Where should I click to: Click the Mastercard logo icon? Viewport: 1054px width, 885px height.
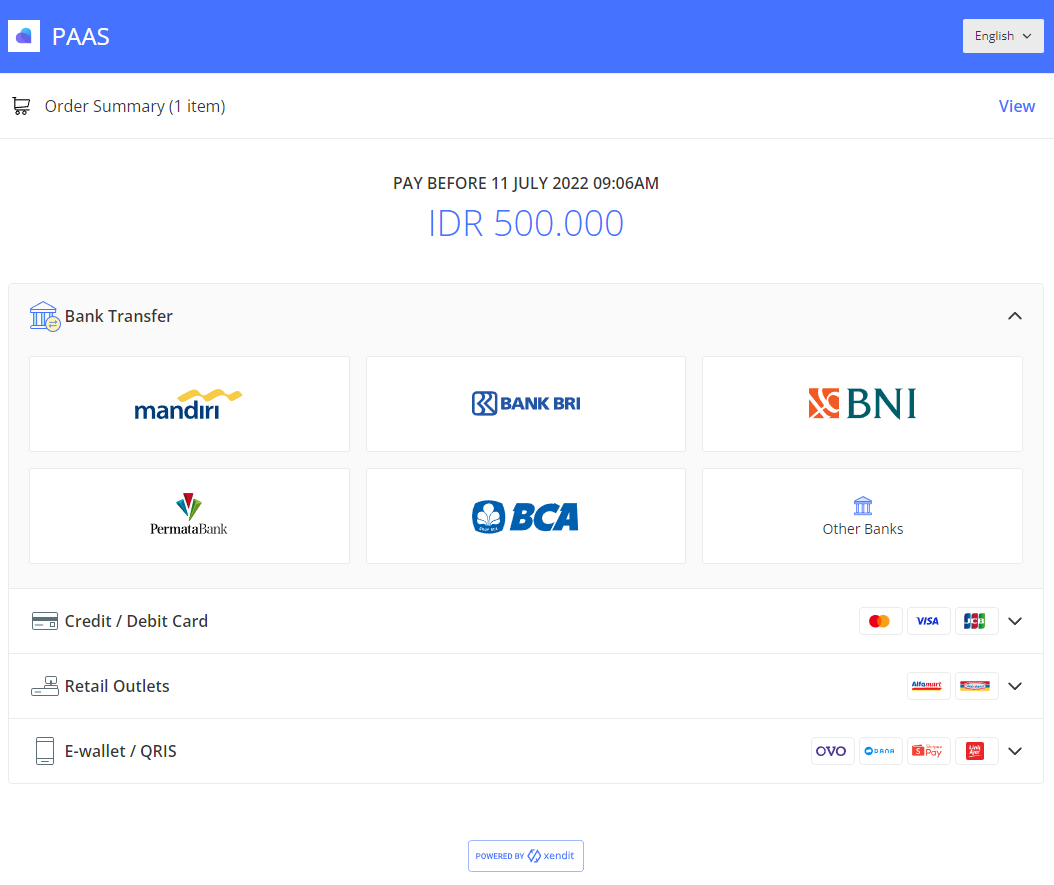[880, 621]
